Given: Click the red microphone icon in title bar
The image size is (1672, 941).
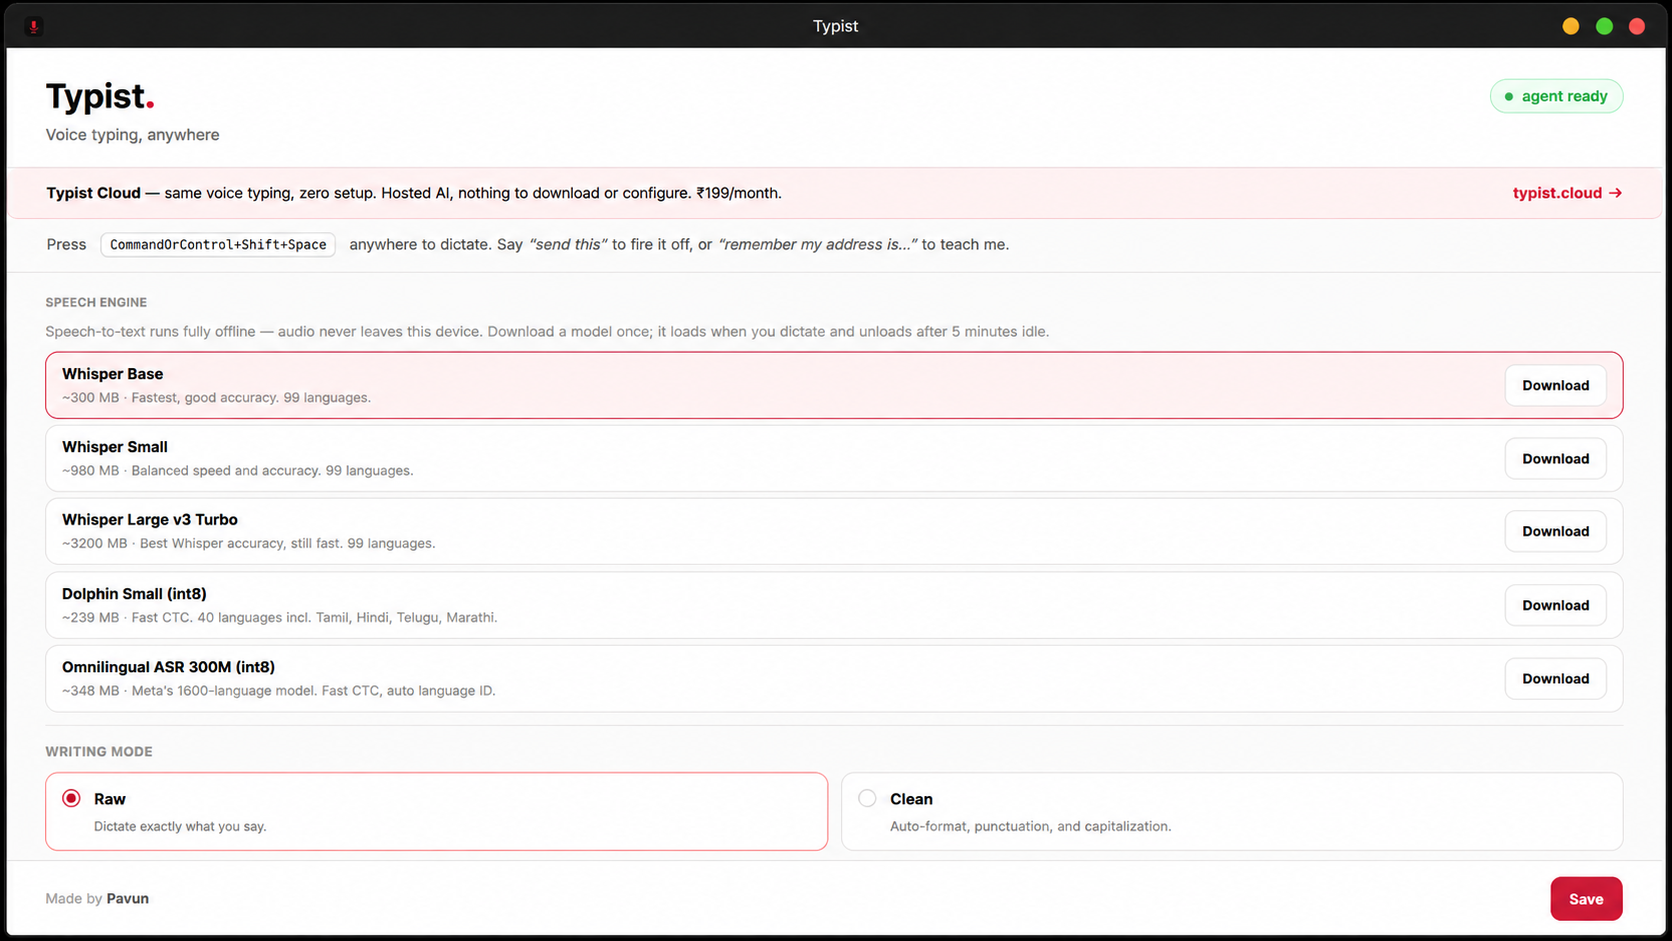Looking at the screenshot, I should click(34, 27).
